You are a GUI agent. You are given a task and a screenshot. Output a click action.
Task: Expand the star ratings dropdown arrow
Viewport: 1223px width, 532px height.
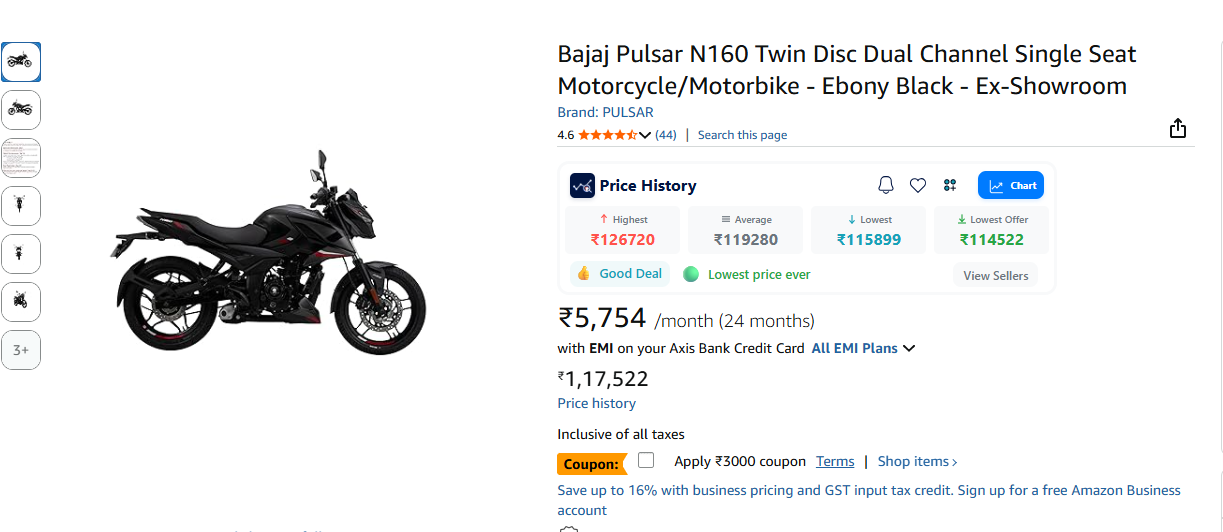[x=645, y=135]
